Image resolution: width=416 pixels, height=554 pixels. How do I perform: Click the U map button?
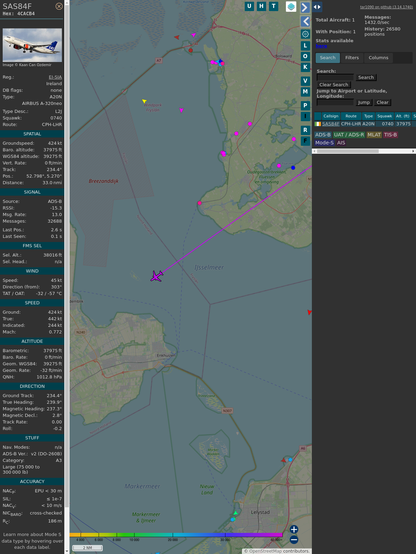[249, 6]
